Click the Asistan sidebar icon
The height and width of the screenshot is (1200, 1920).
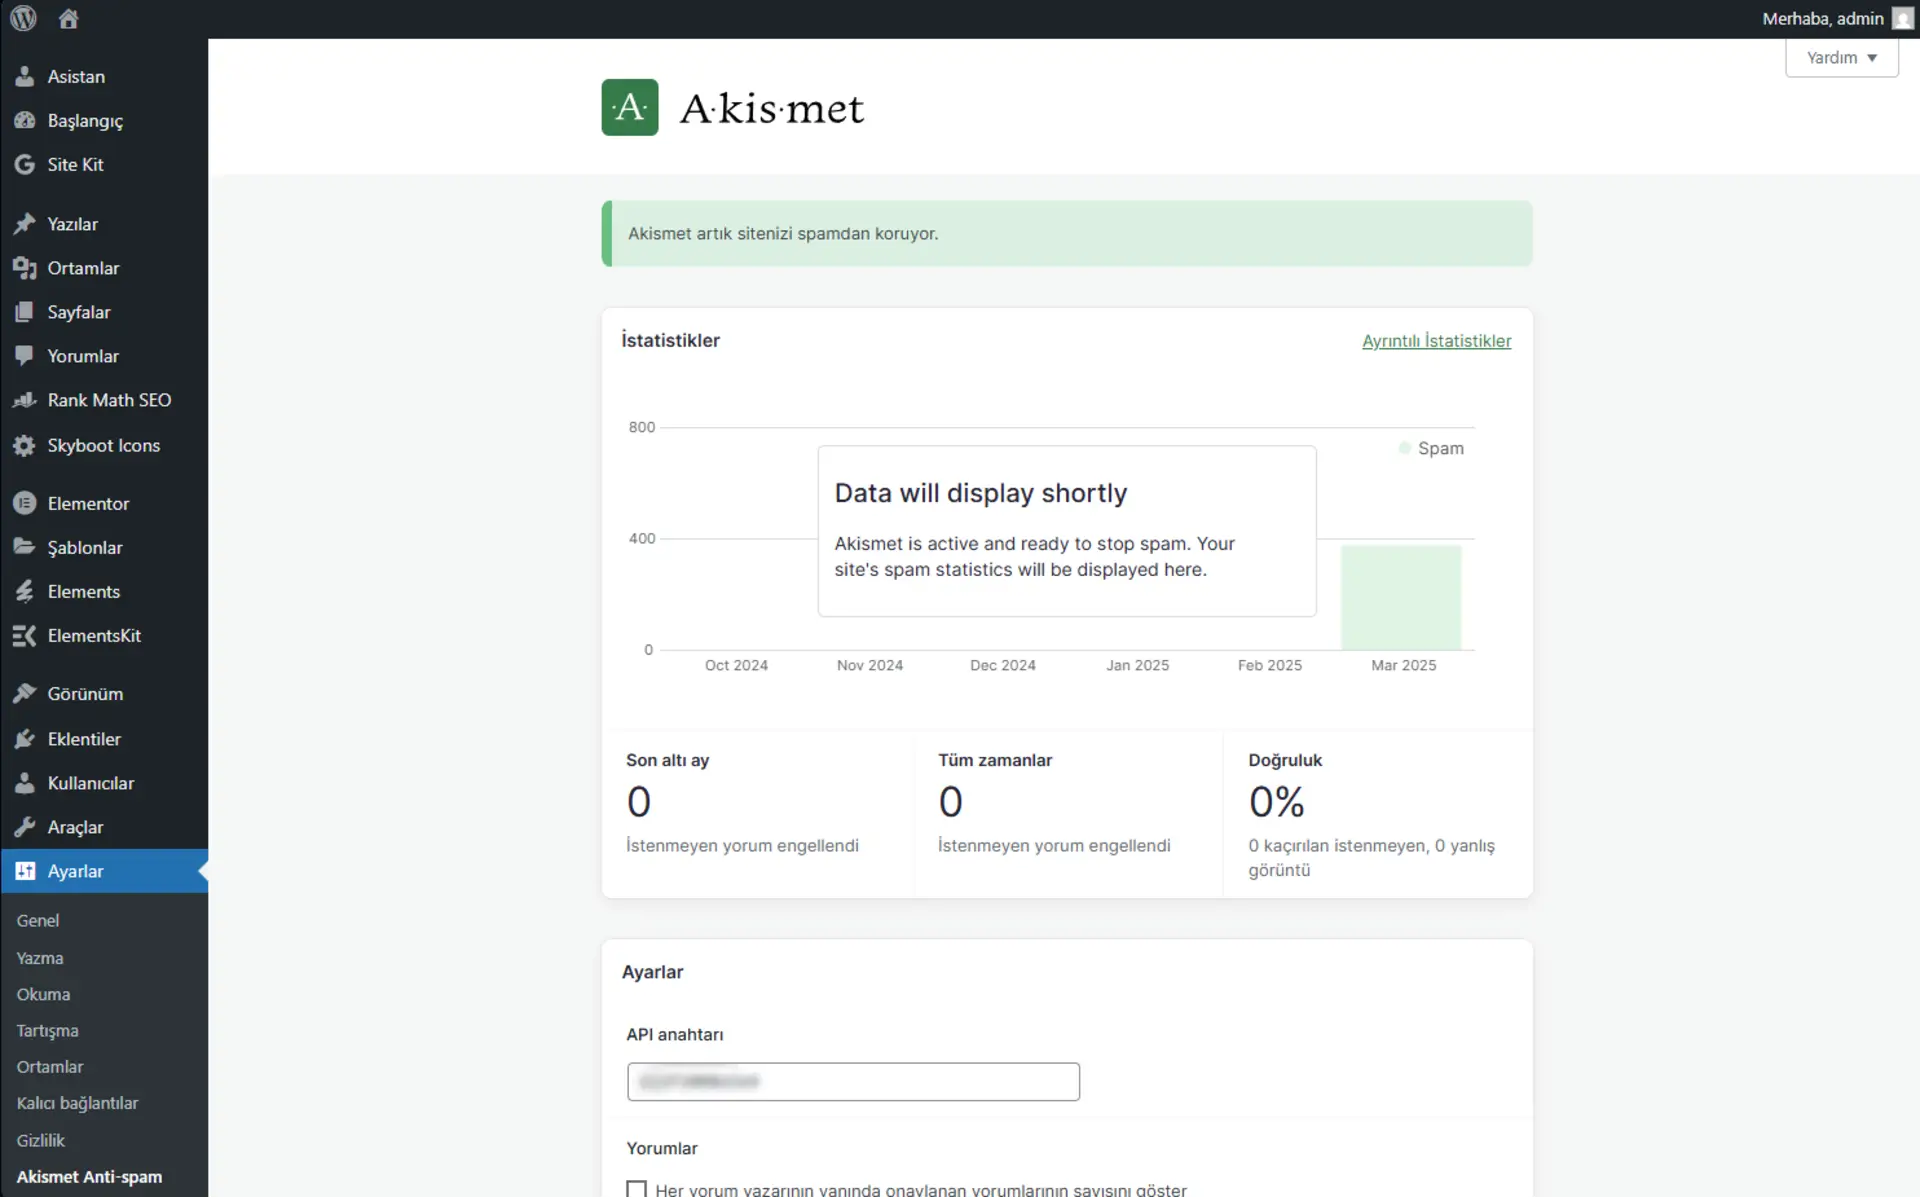[25, 77]
